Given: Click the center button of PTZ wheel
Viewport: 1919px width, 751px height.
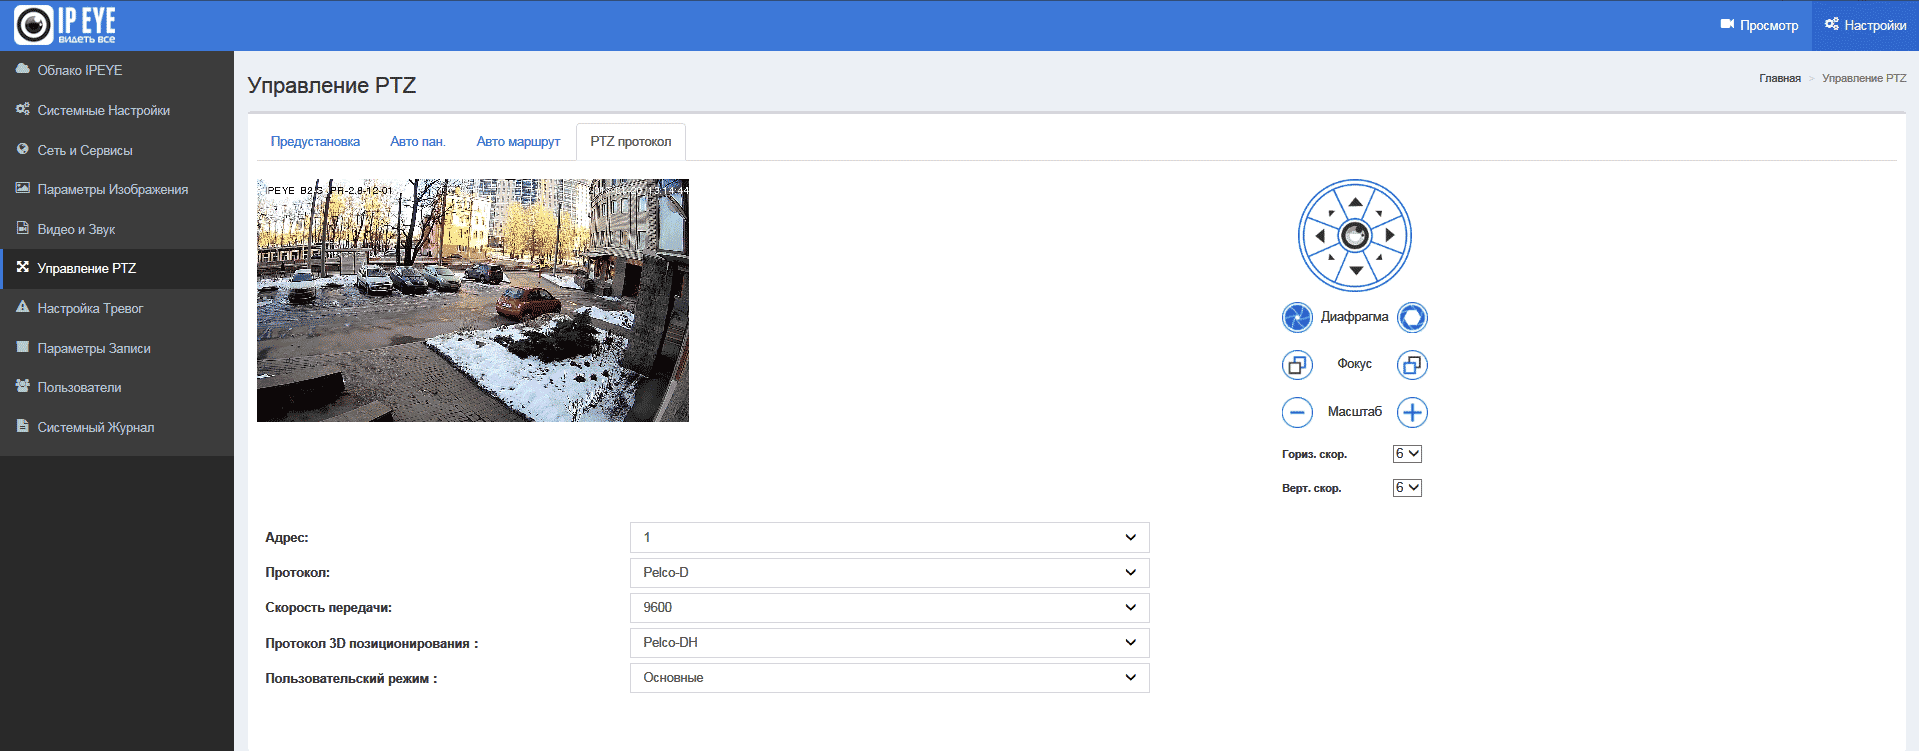Looking at the screenshot, I should 1354,236.
